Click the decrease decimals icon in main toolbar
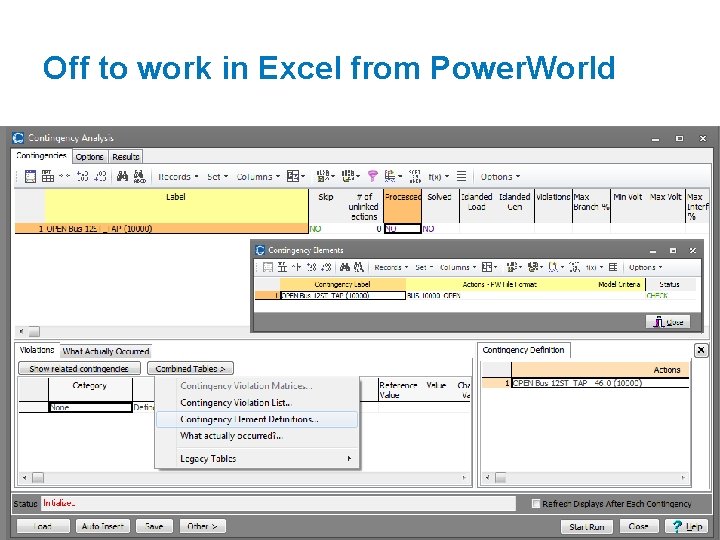The image size is (720, 540). point(100,176)
